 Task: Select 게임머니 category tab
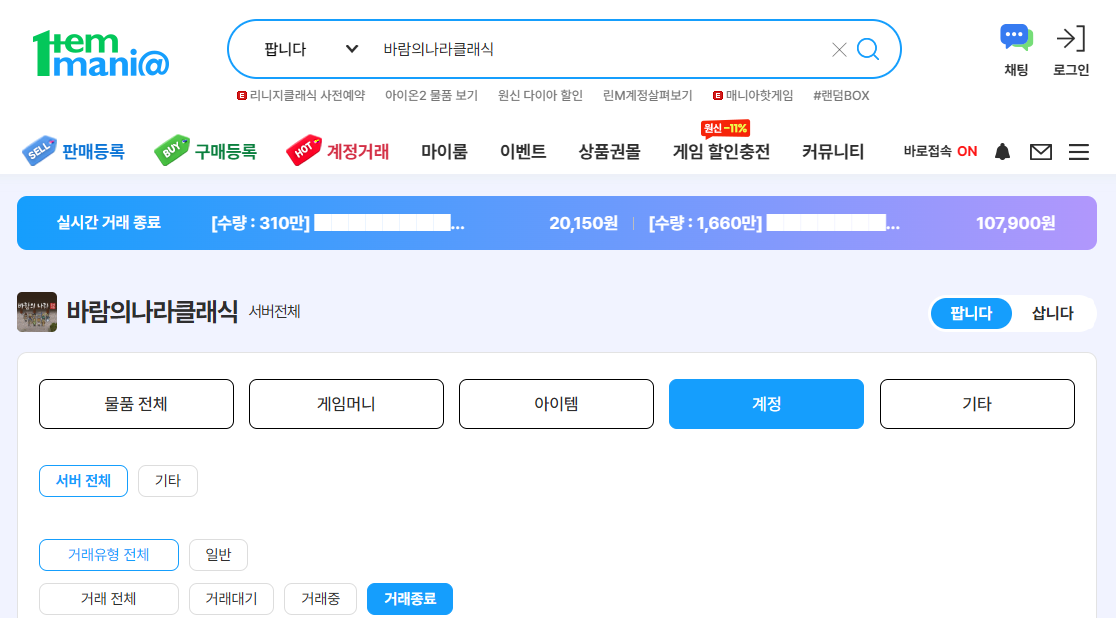(346, 404)
